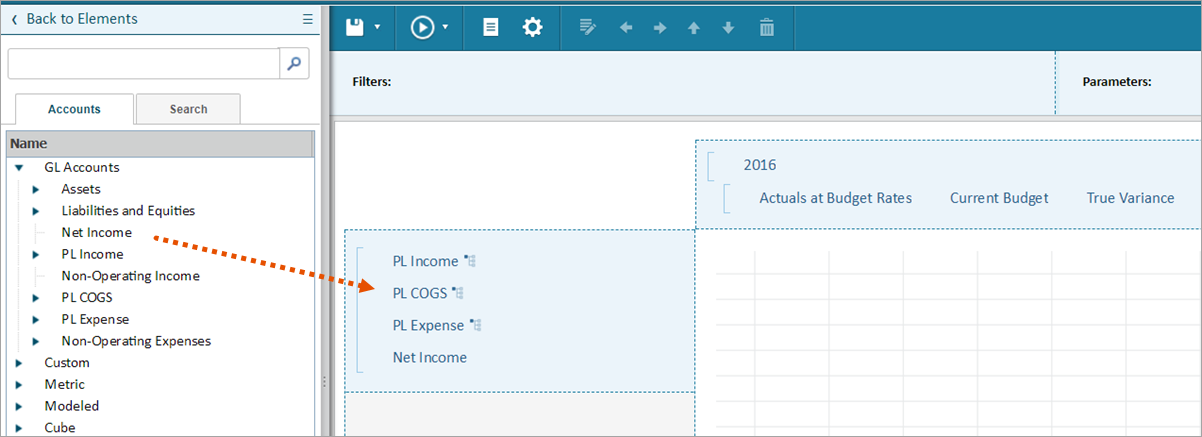Click the Filters area label
The width and height of the screenshot is (1202, 437).
pos(371,82)
